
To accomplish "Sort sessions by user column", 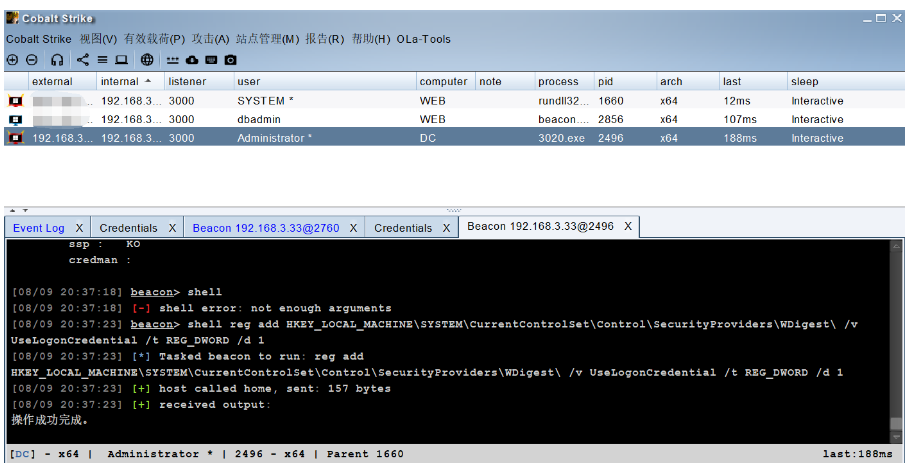I will [x=325, y=82].
